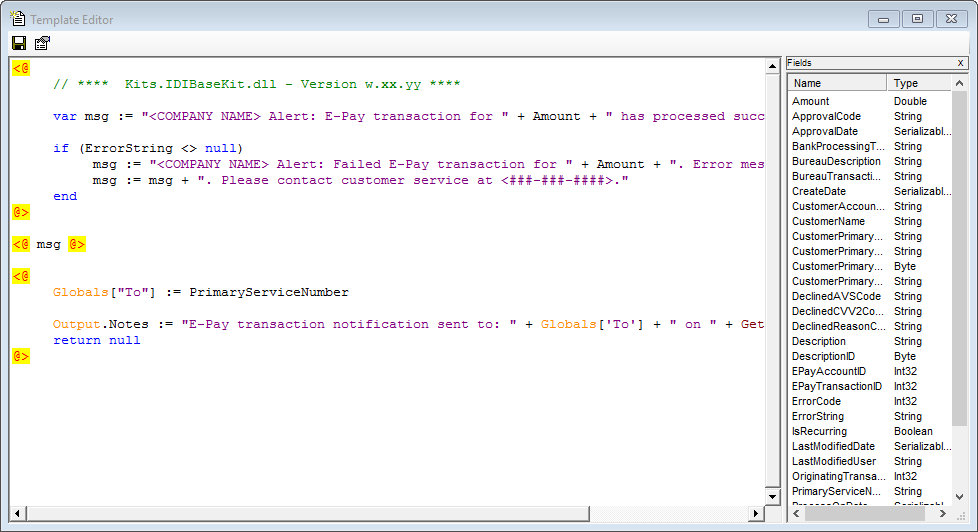Select the ApprovalDate field
The width and height of the screenshot is (978, 532).
(870, 131)
